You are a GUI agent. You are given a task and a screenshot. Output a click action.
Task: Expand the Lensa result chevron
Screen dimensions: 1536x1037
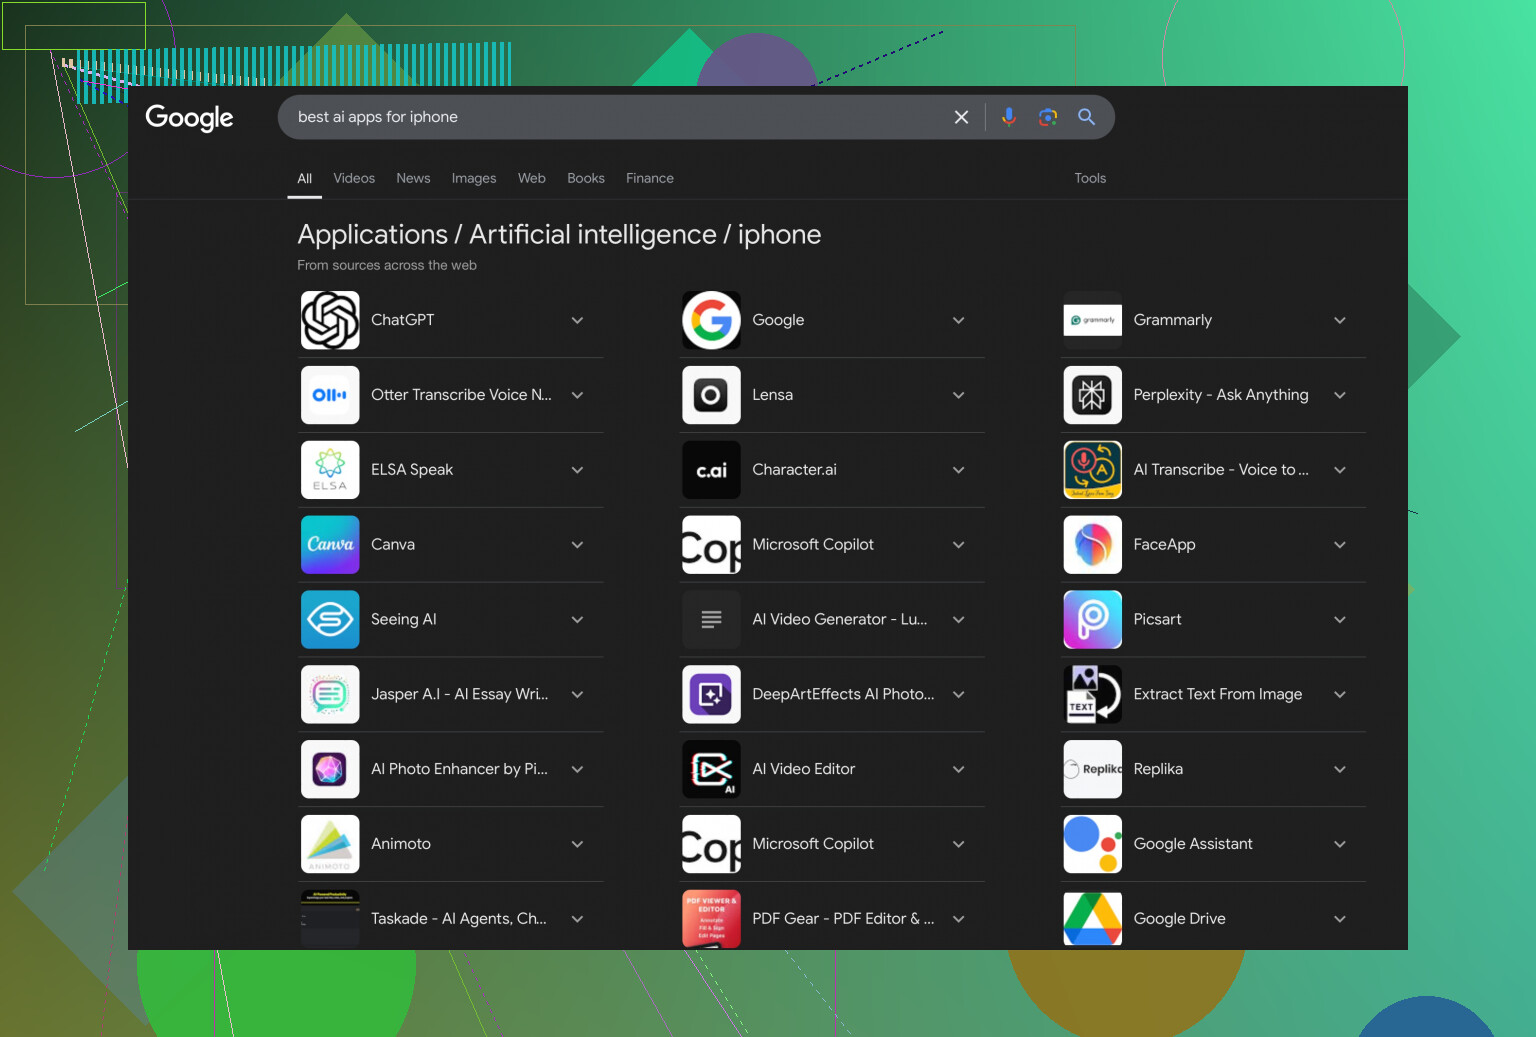click(958, 395)
